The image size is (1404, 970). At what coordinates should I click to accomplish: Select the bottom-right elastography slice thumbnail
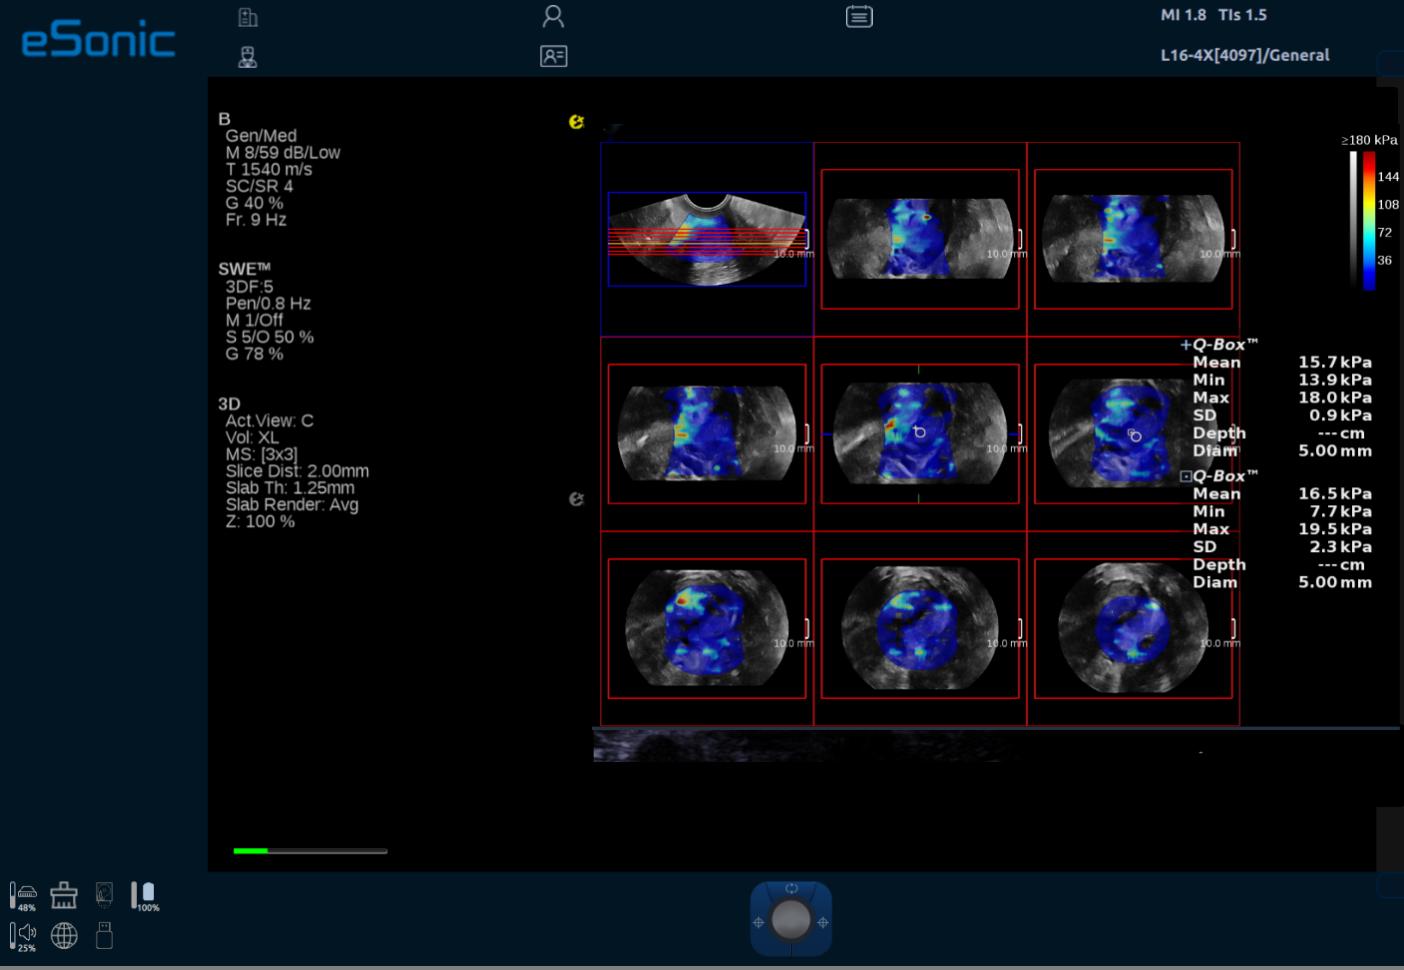point(1132,628)
